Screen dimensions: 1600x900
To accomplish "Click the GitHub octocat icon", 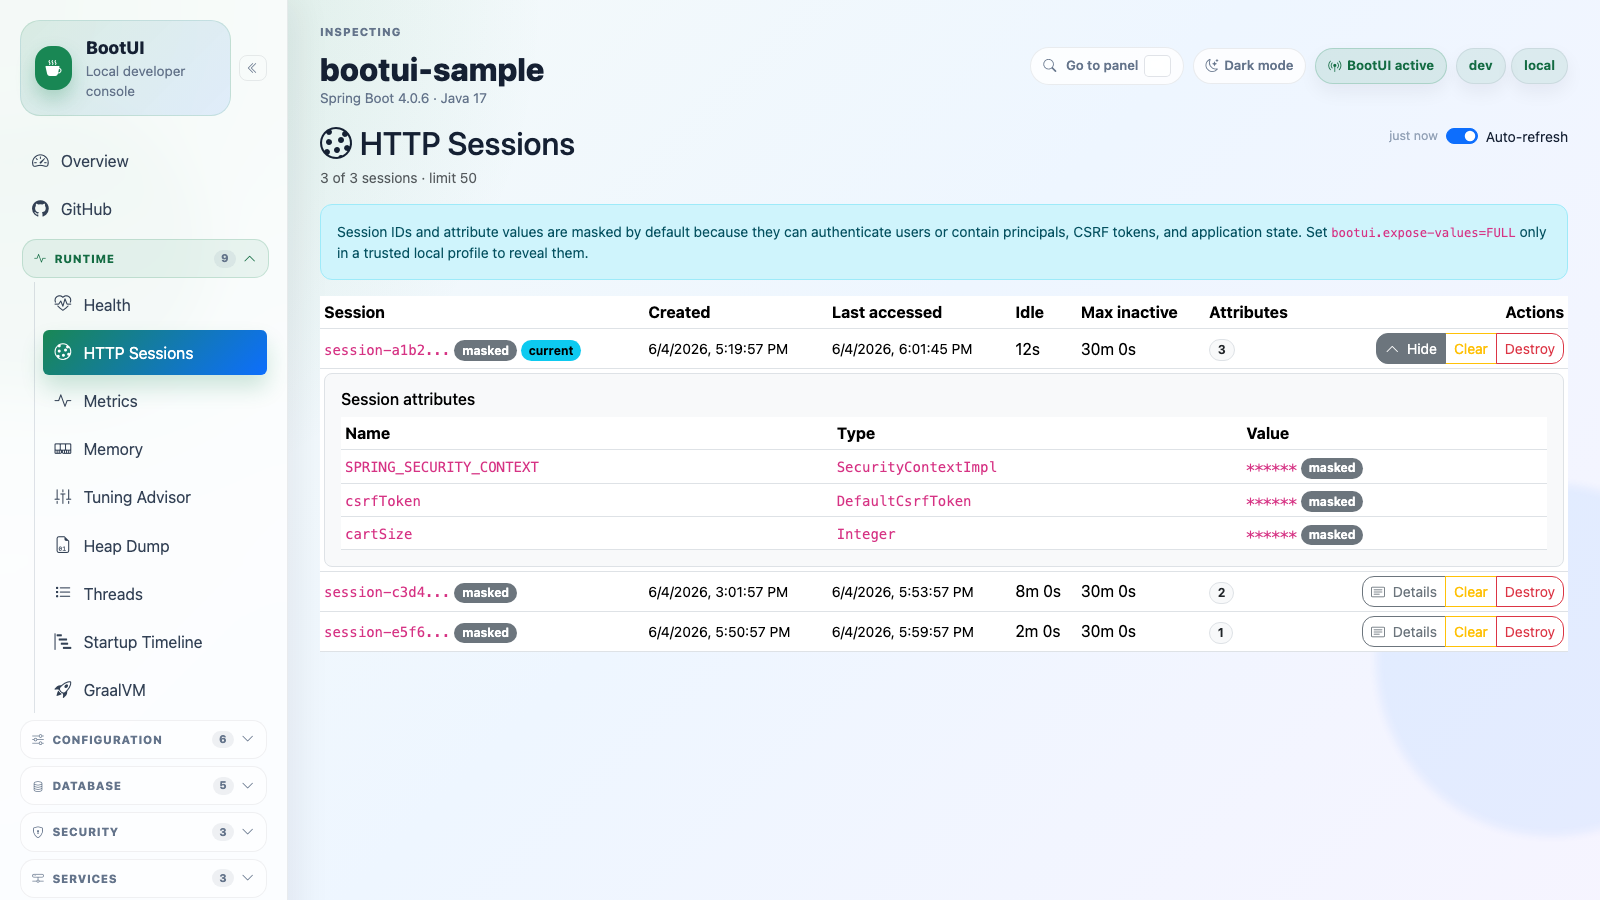I will click(x=41, y=209).
